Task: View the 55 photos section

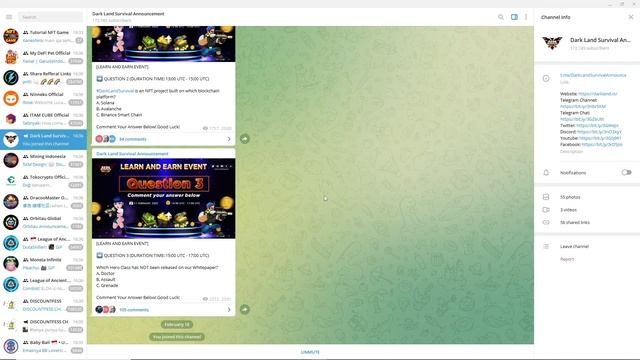Action: 587,197
